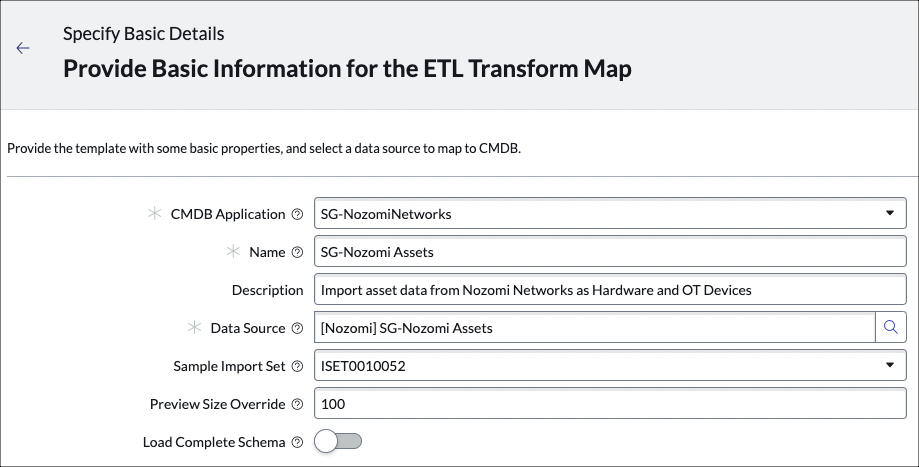Focus the Data Source reference field
The image size is (919, 467).
coord(595,328)
